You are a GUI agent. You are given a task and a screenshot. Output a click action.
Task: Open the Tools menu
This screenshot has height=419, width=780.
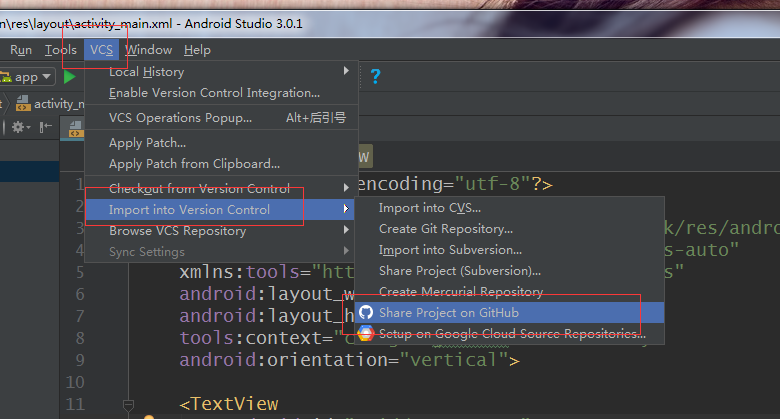click(x=61, y=50)
